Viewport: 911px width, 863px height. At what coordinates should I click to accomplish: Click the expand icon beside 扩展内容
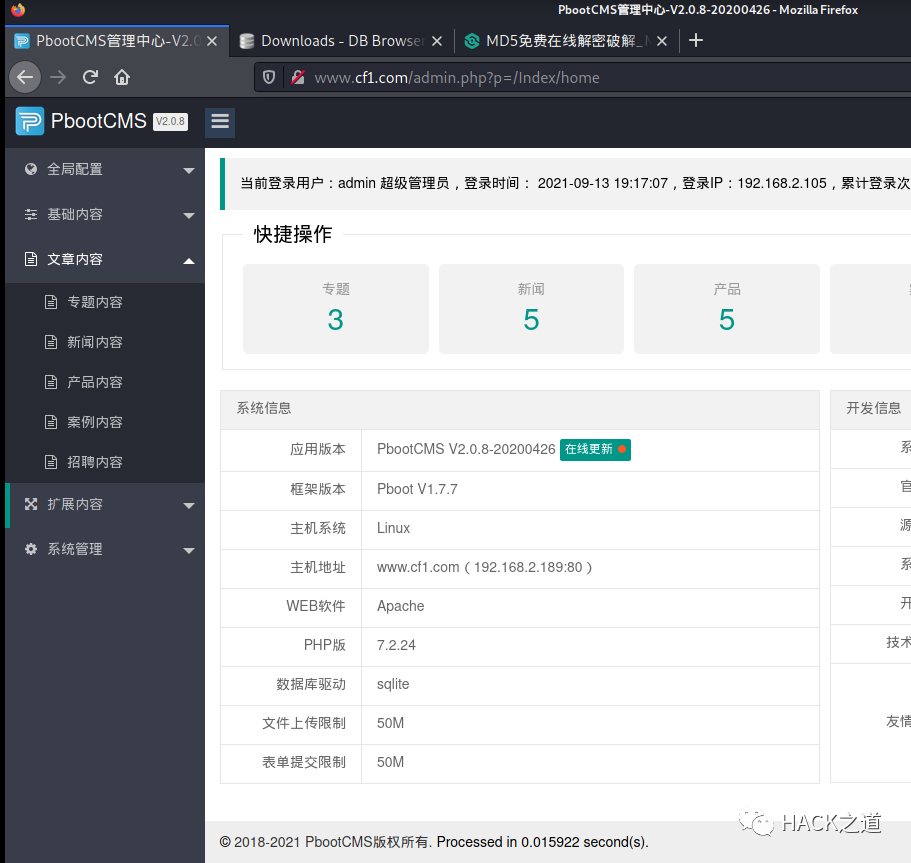31,504
